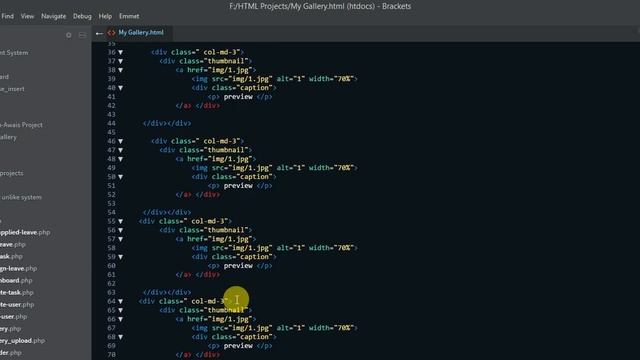Open the Emmet menu
The height and width of the screenshot is (360, 640).
[x=129, y=16]
